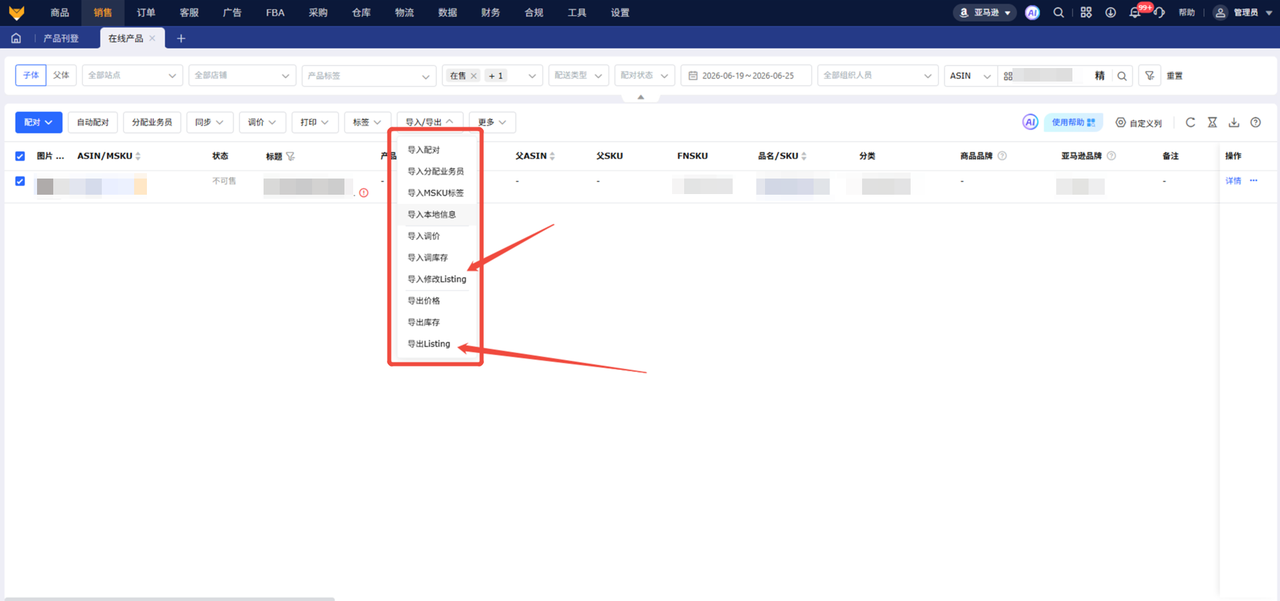Switch to 父体 view

[x=61, y=76]
